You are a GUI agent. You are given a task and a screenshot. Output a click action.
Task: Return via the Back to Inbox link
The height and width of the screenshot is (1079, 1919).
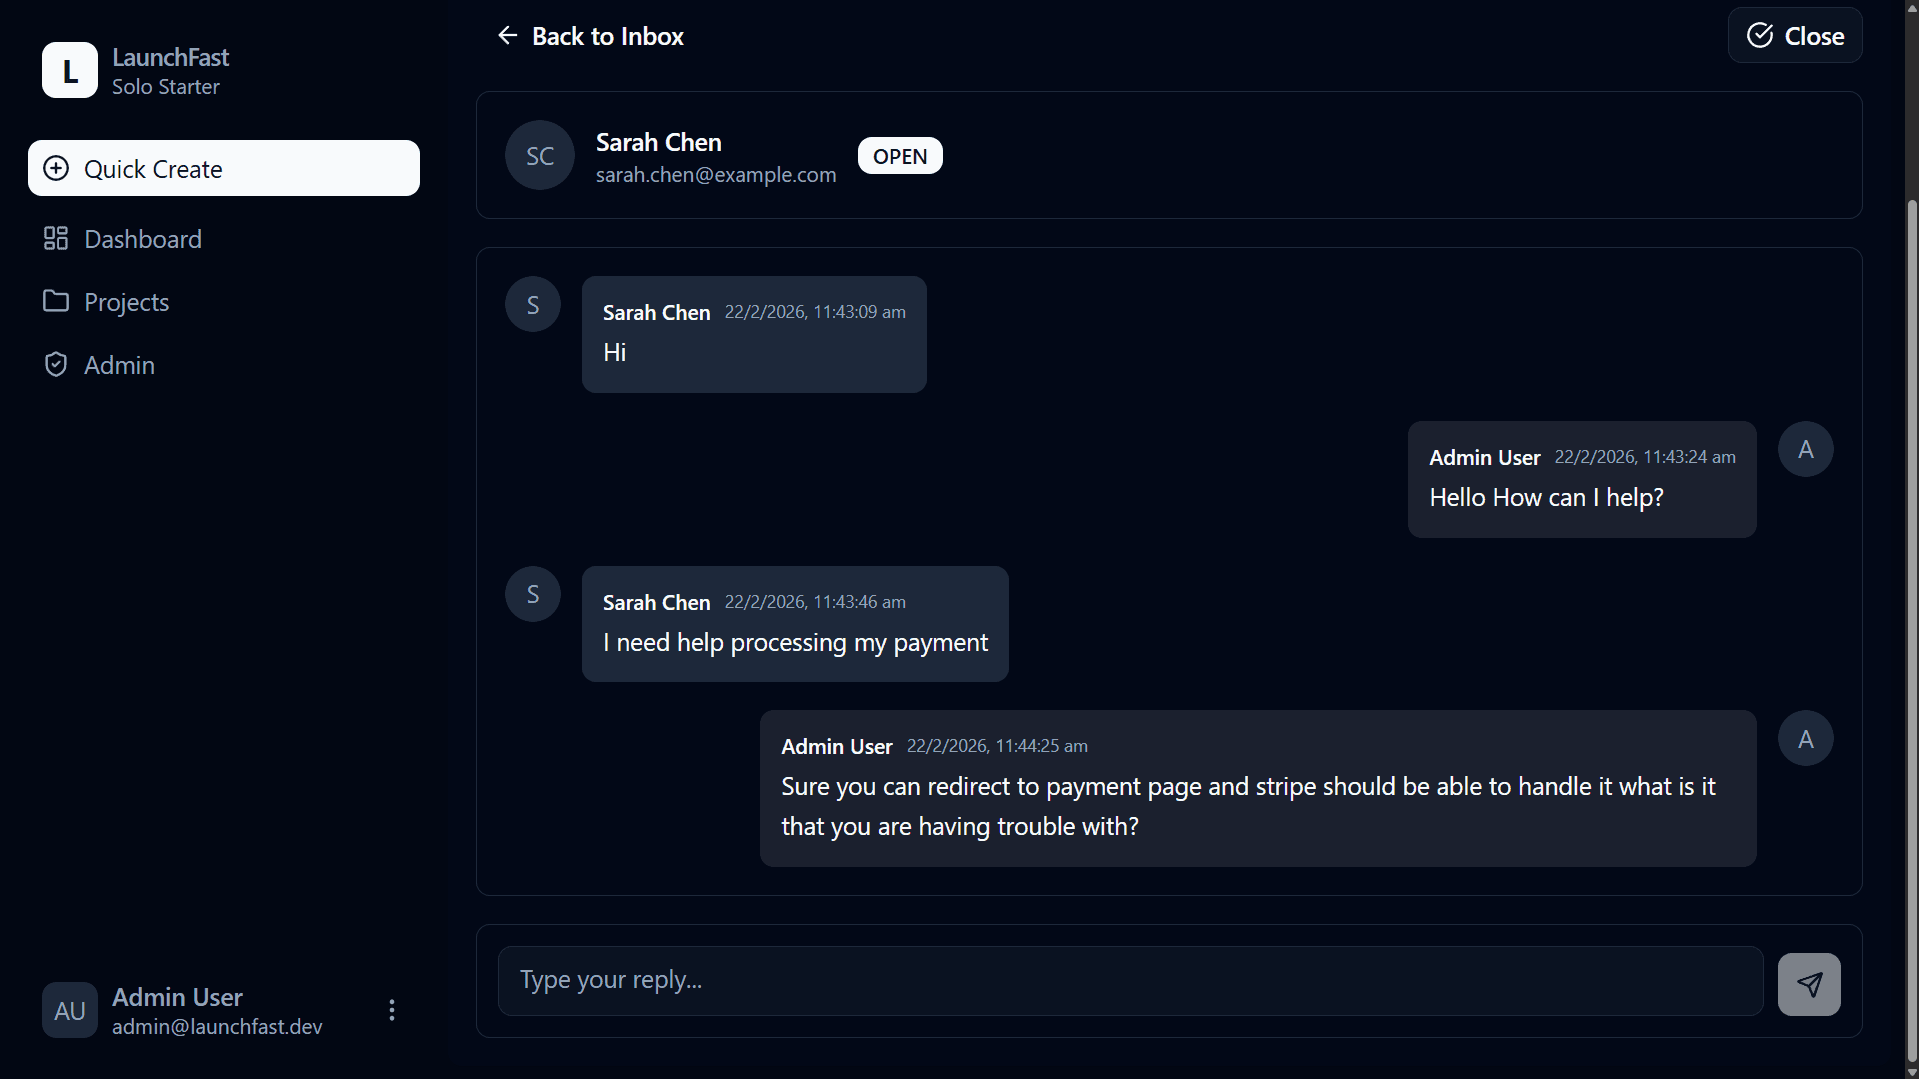[607, 36]
